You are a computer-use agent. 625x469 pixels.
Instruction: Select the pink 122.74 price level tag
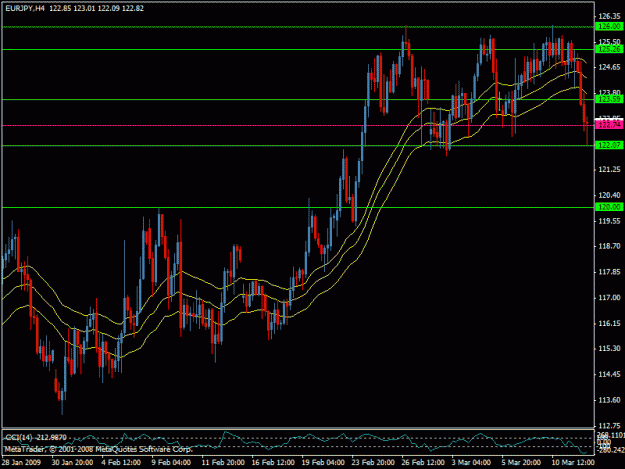tap(609, 125)
